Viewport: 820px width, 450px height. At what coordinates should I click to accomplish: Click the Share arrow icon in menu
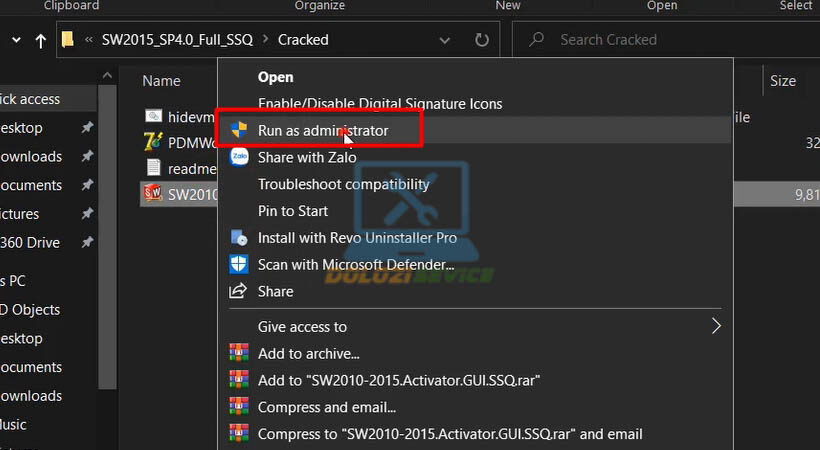click(x=239, y=292)
